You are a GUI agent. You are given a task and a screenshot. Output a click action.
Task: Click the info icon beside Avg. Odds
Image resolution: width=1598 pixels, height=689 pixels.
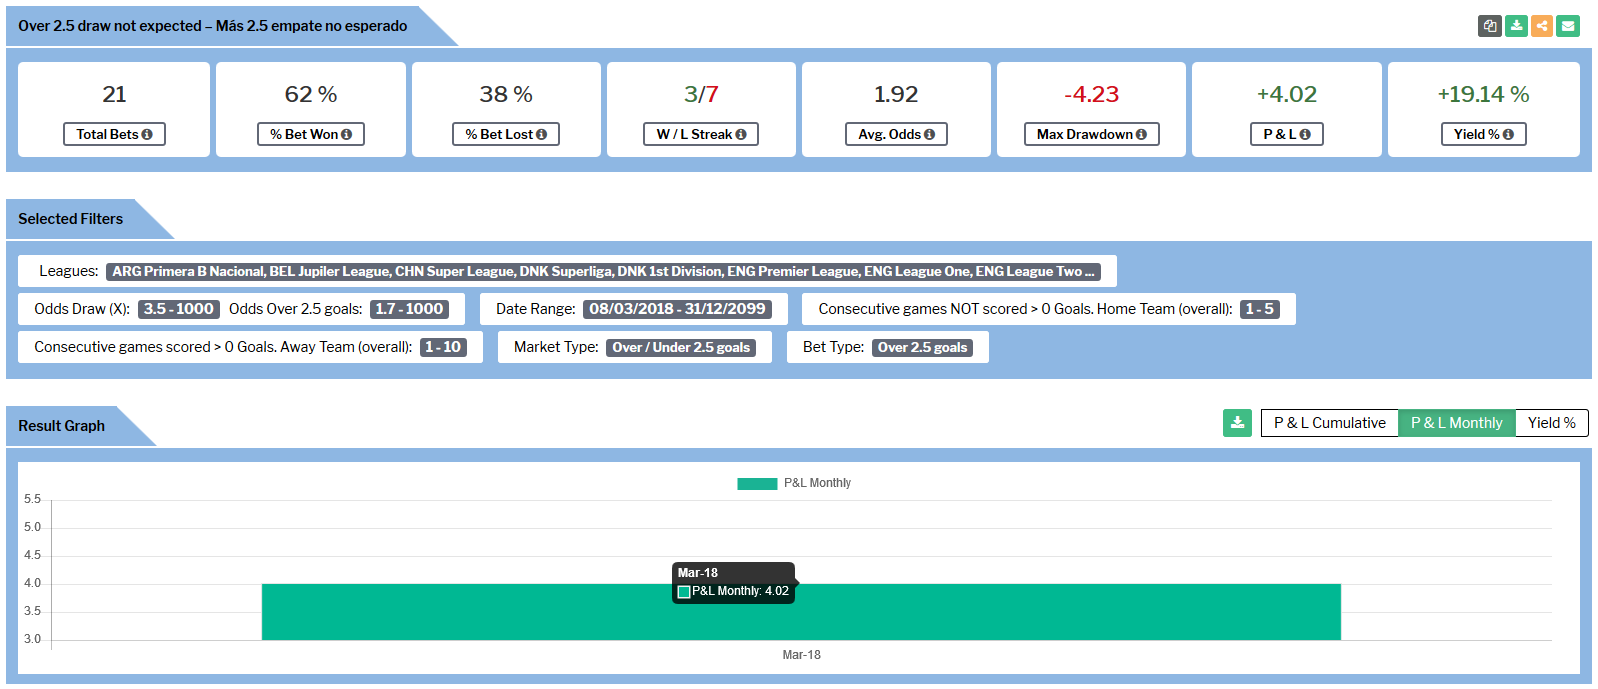pos(929,134)
